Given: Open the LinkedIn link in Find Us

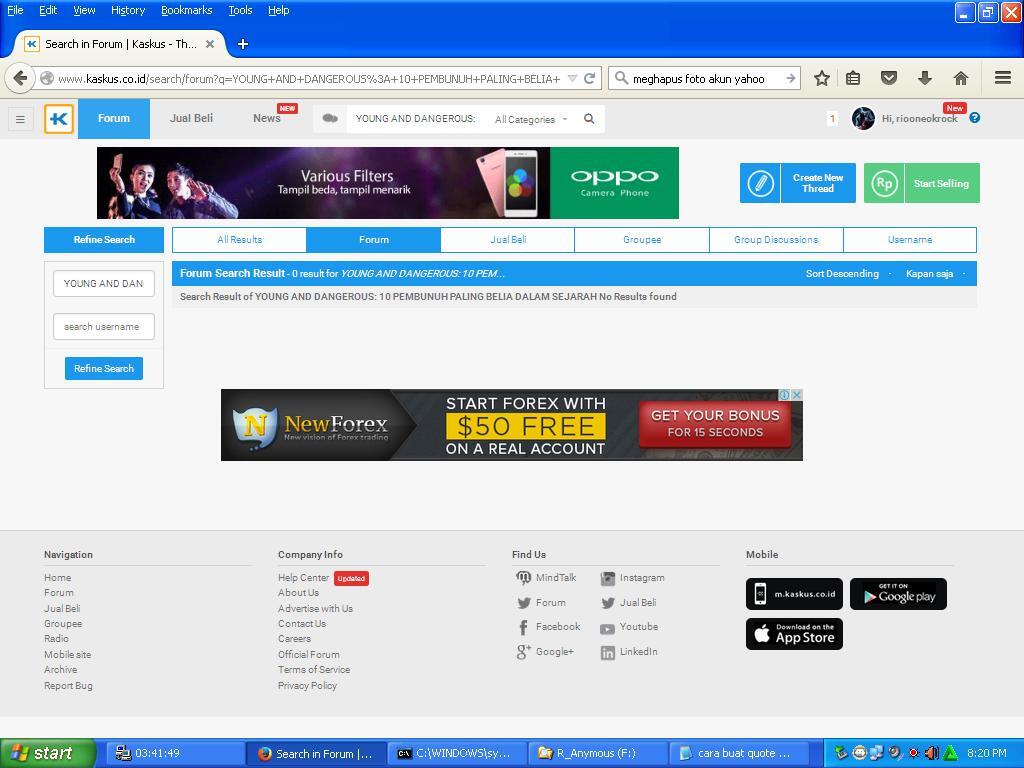Looking at the screenshot, I should click(630, 652).
